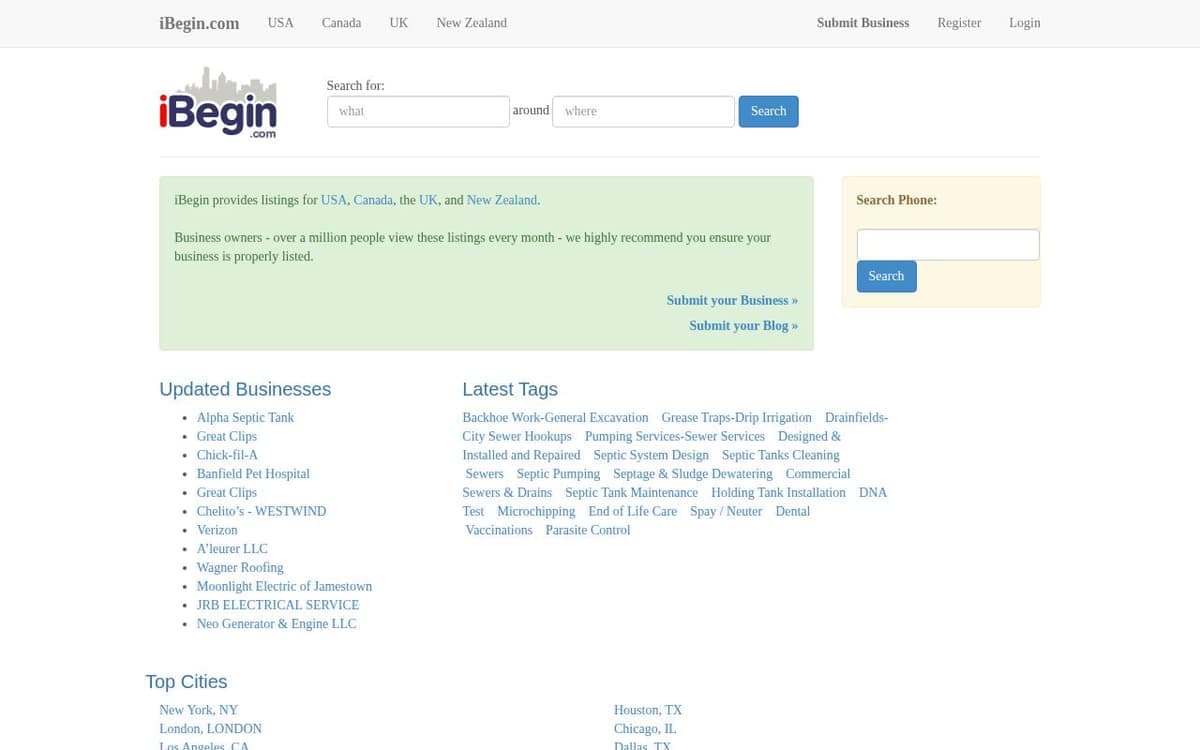
Task: Open the Verizon listing
Action: pyautogui.click(x=217, y=530)
